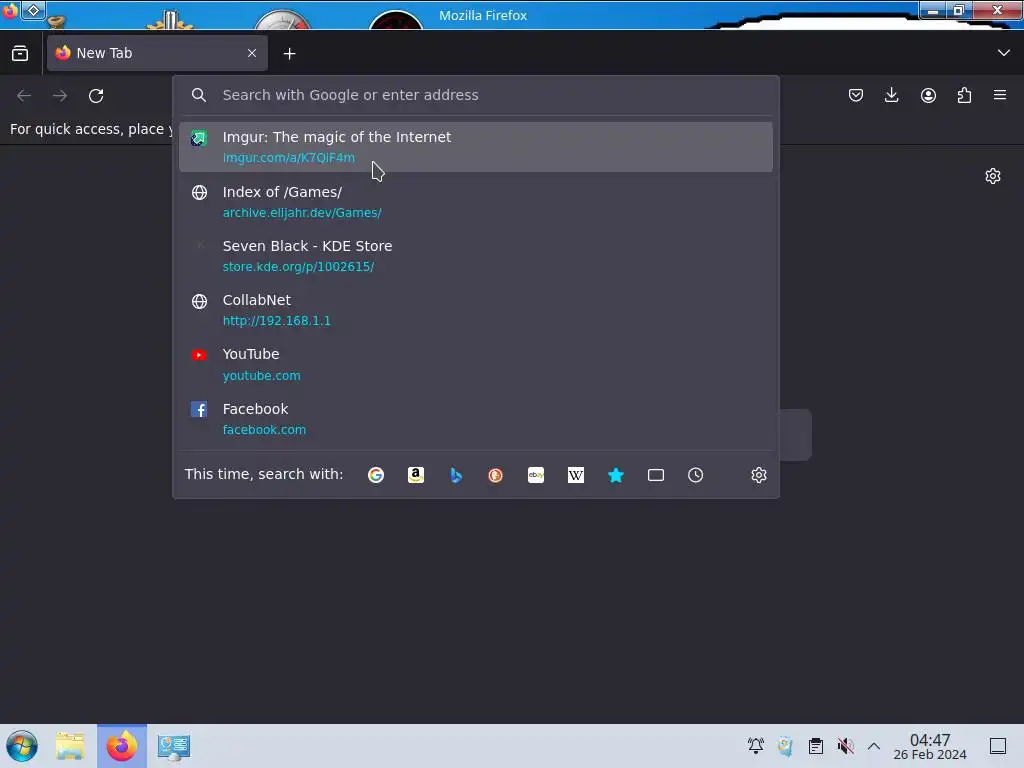Open Imgur: The magic of the Internet suggestion

[475, 147]
